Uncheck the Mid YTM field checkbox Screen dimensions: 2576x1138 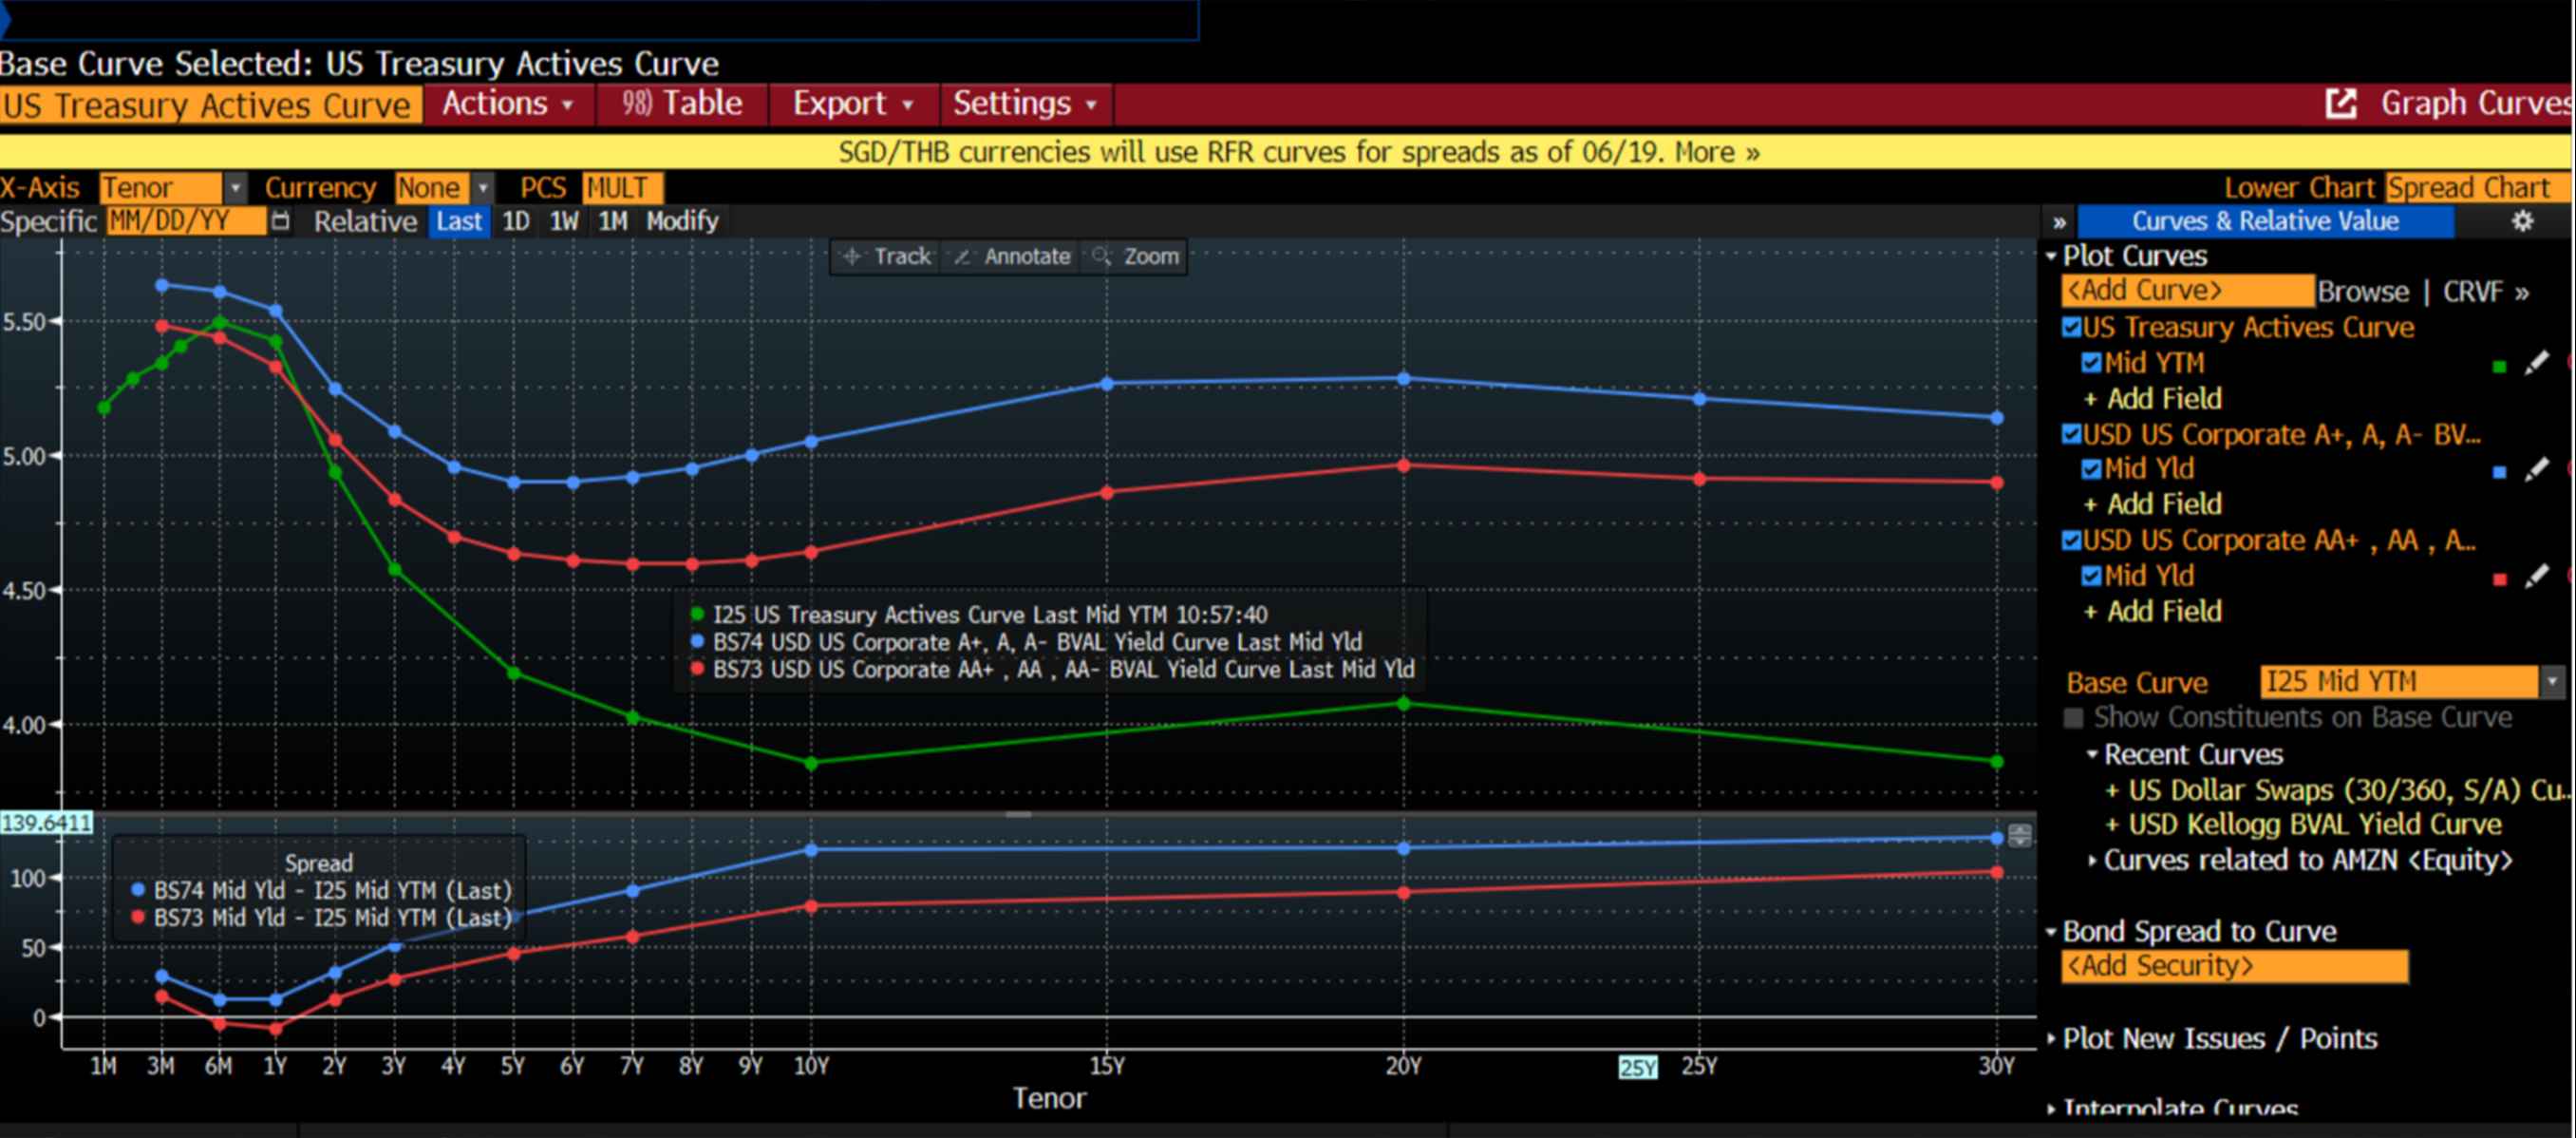pos(2091,363)
